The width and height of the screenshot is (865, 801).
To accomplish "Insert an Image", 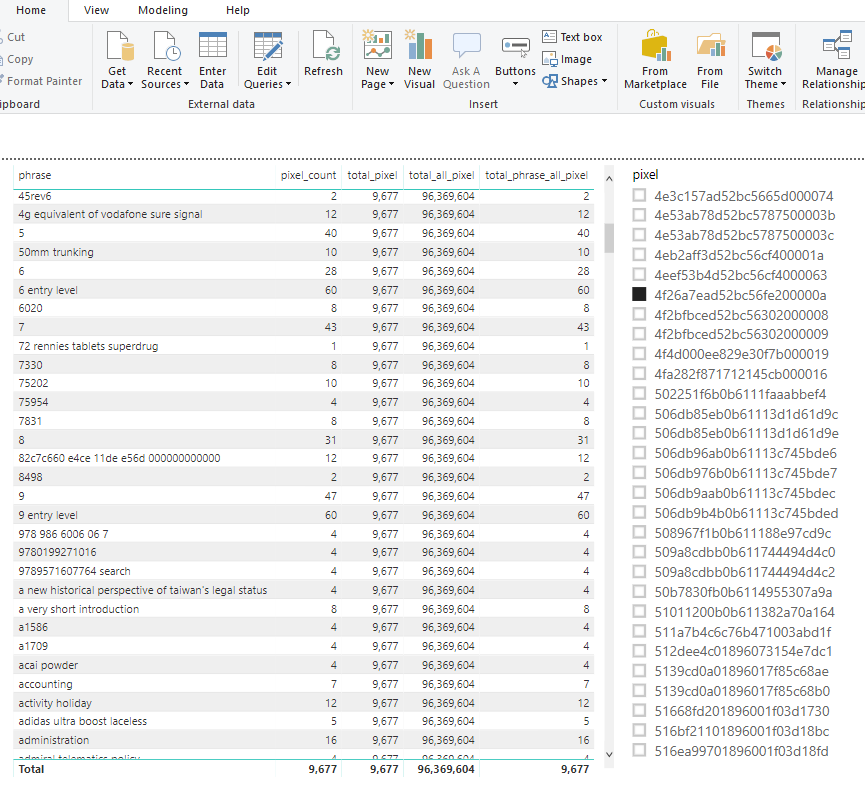I will point(567,59).
